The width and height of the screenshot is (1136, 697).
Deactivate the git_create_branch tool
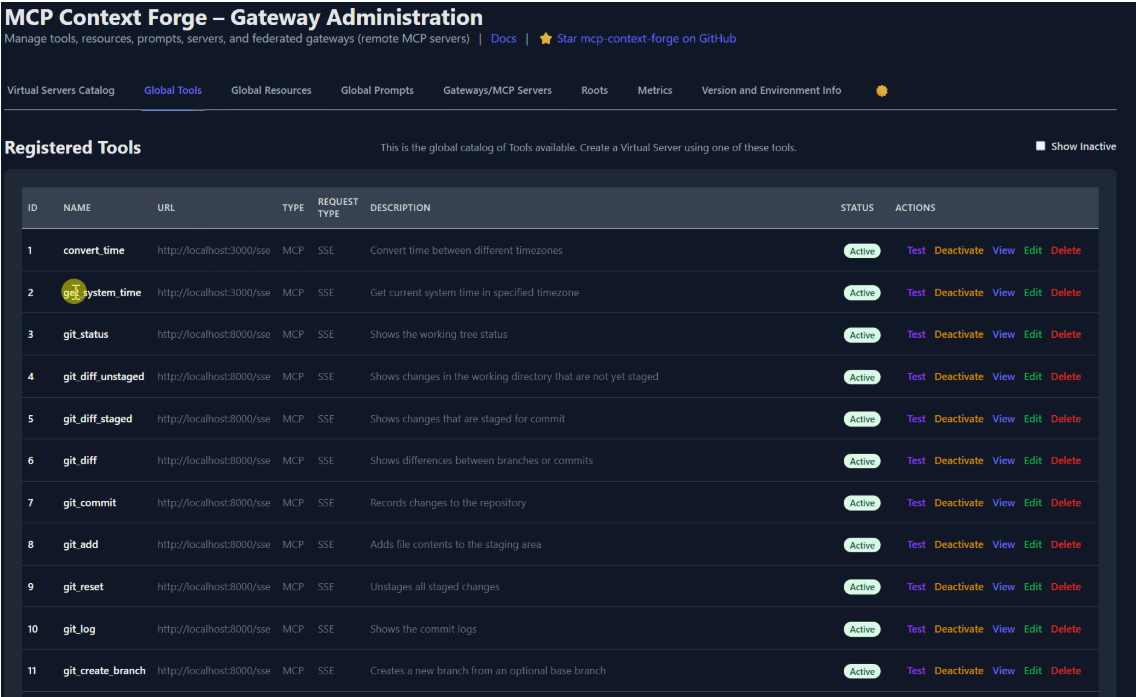tap(958, 670)
